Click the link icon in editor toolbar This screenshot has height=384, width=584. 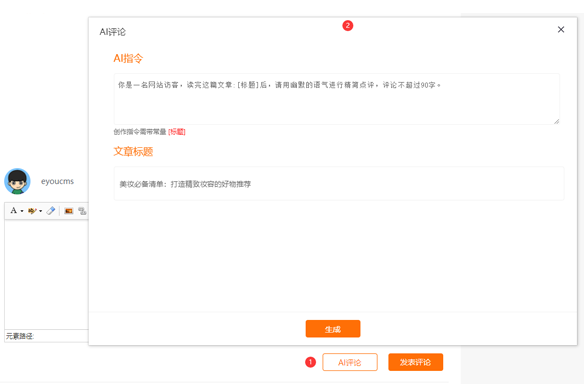pyautogui.click(x=82, y=211)
